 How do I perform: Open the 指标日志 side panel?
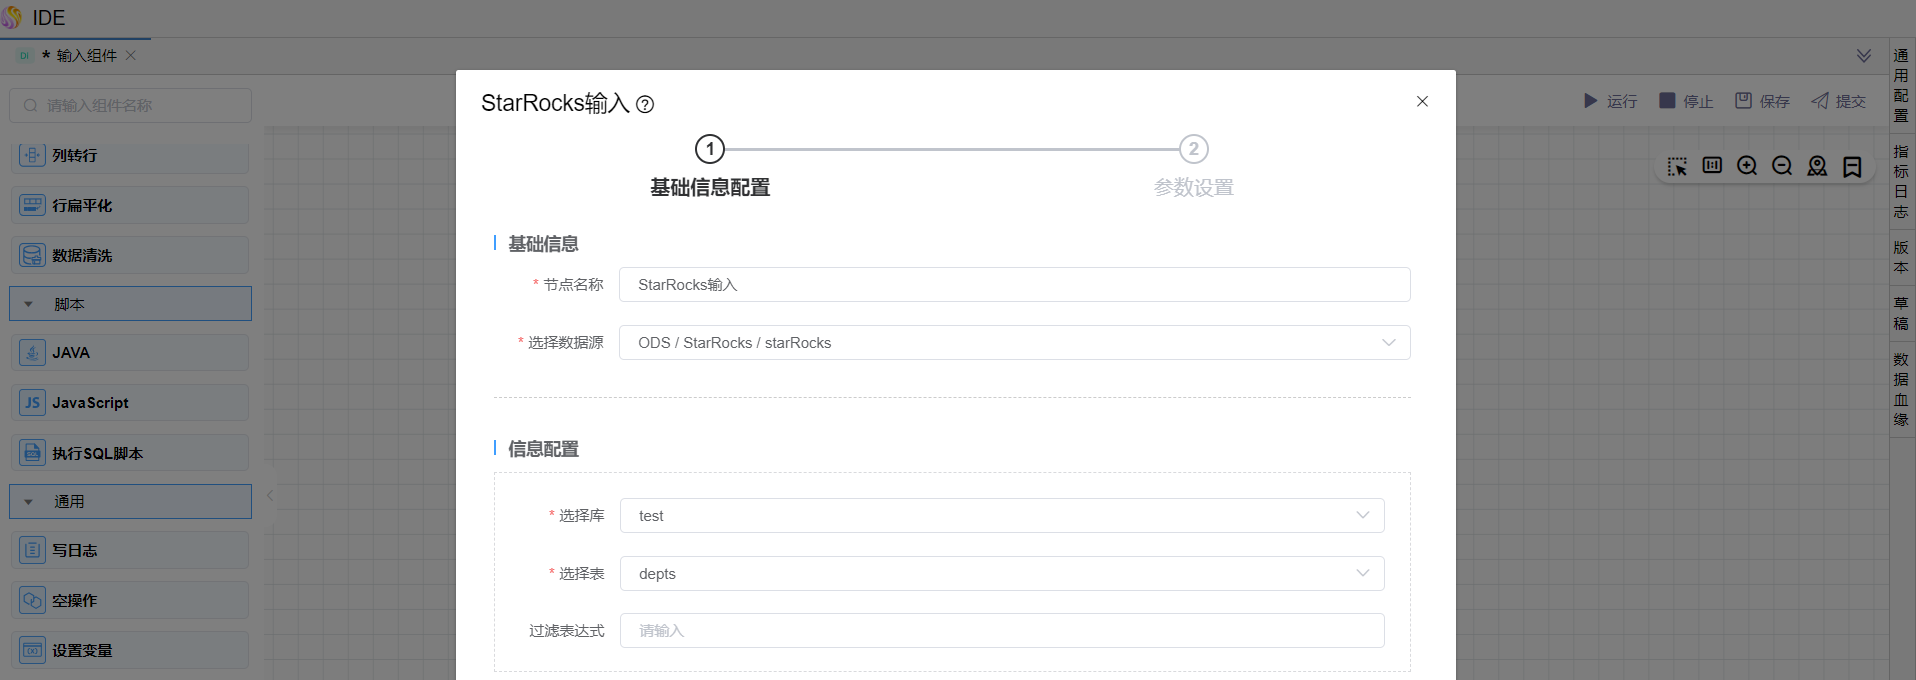tap(1901, 182)
